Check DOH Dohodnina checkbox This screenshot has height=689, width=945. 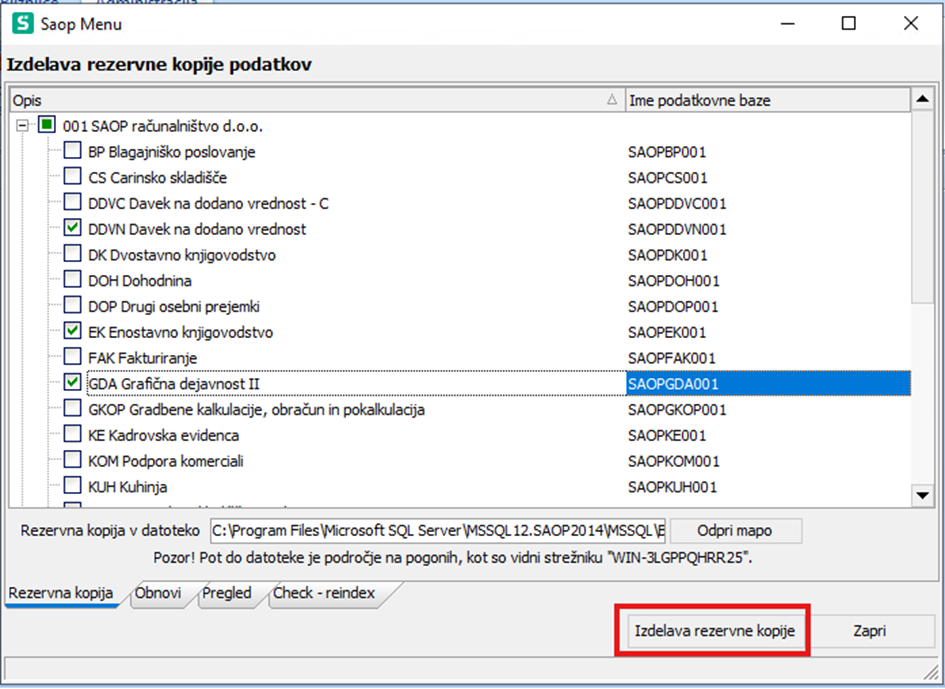point(72,280)
